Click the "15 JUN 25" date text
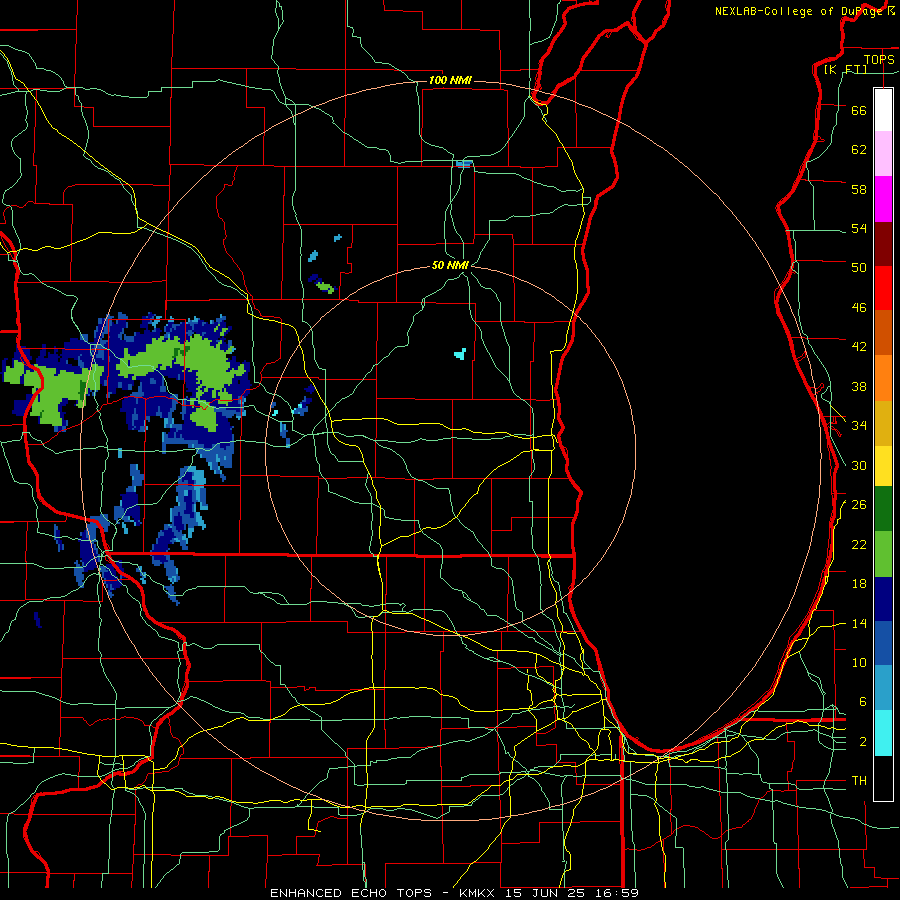 point(546,893)
